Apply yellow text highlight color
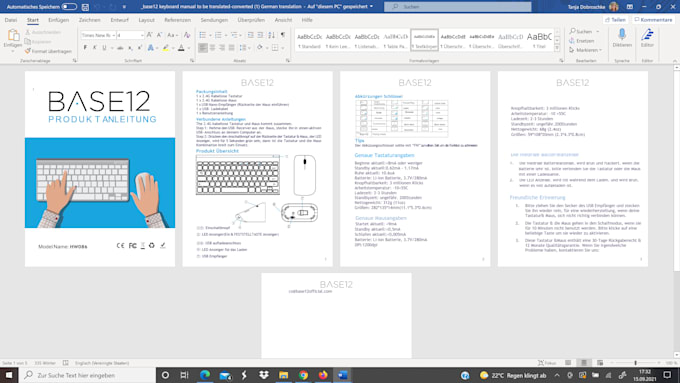 point(165,48)
